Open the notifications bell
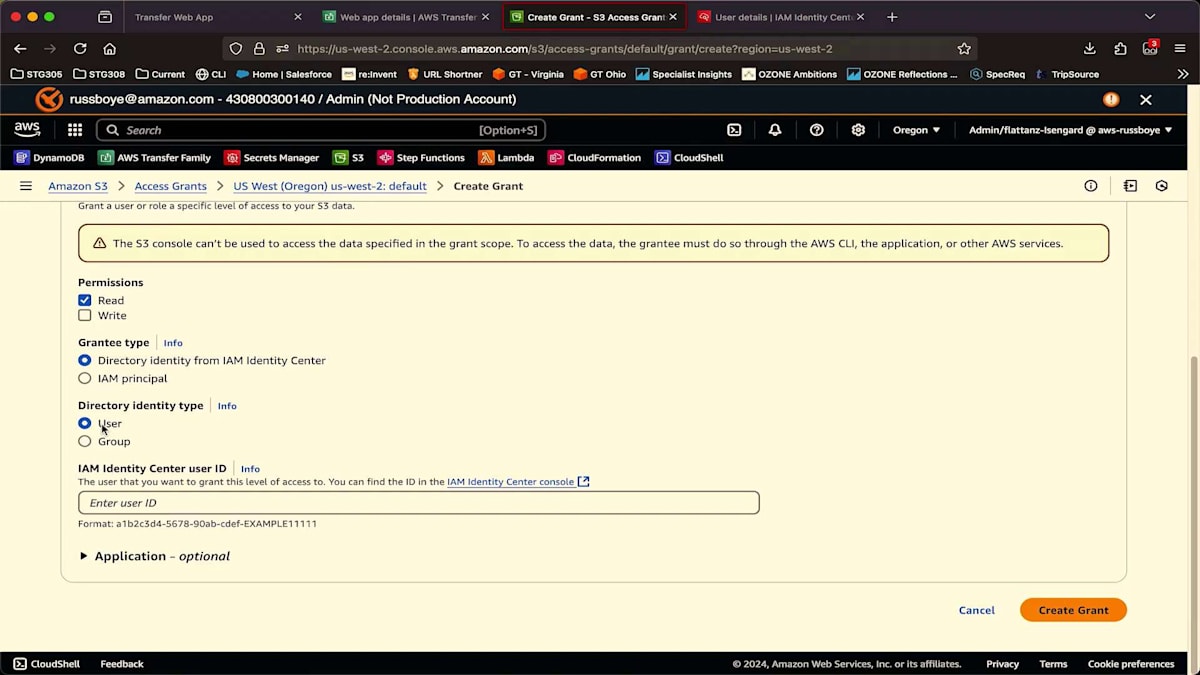The image size is (1200, 675). pyautogui.click(x=775, y=130)
